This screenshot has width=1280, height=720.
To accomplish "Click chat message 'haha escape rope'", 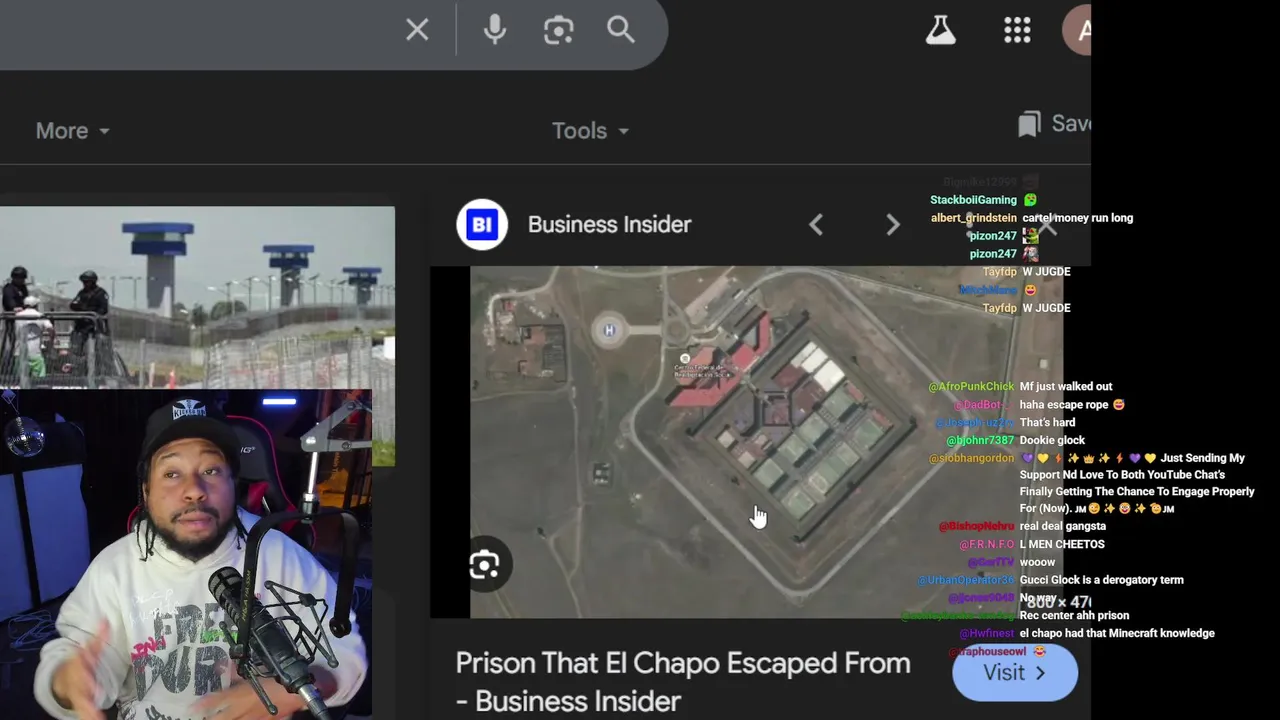I will click(1066, 405).
